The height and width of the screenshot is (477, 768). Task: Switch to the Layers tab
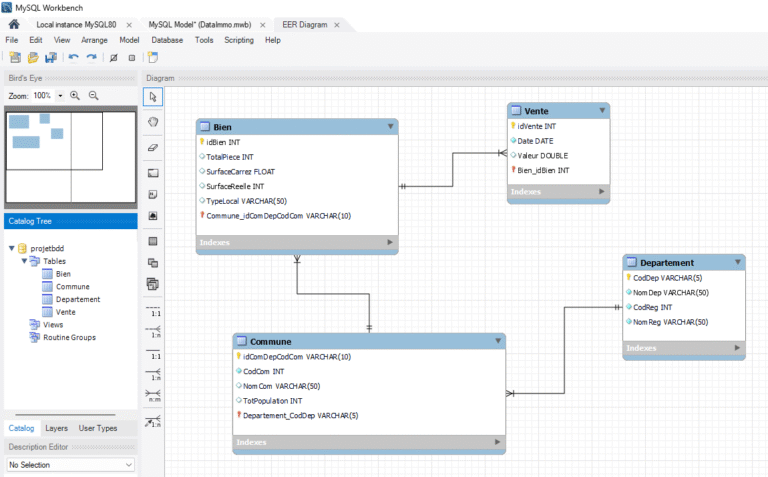coord(56,428)
